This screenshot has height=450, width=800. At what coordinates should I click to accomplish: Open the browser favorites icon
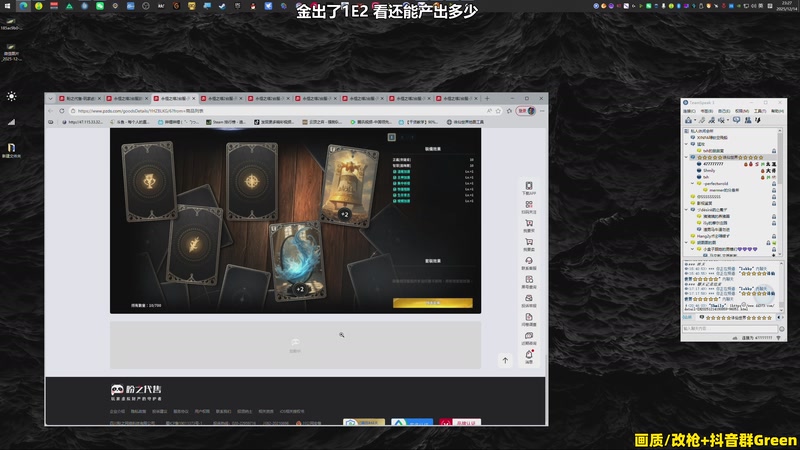click(x=509, y=111)
